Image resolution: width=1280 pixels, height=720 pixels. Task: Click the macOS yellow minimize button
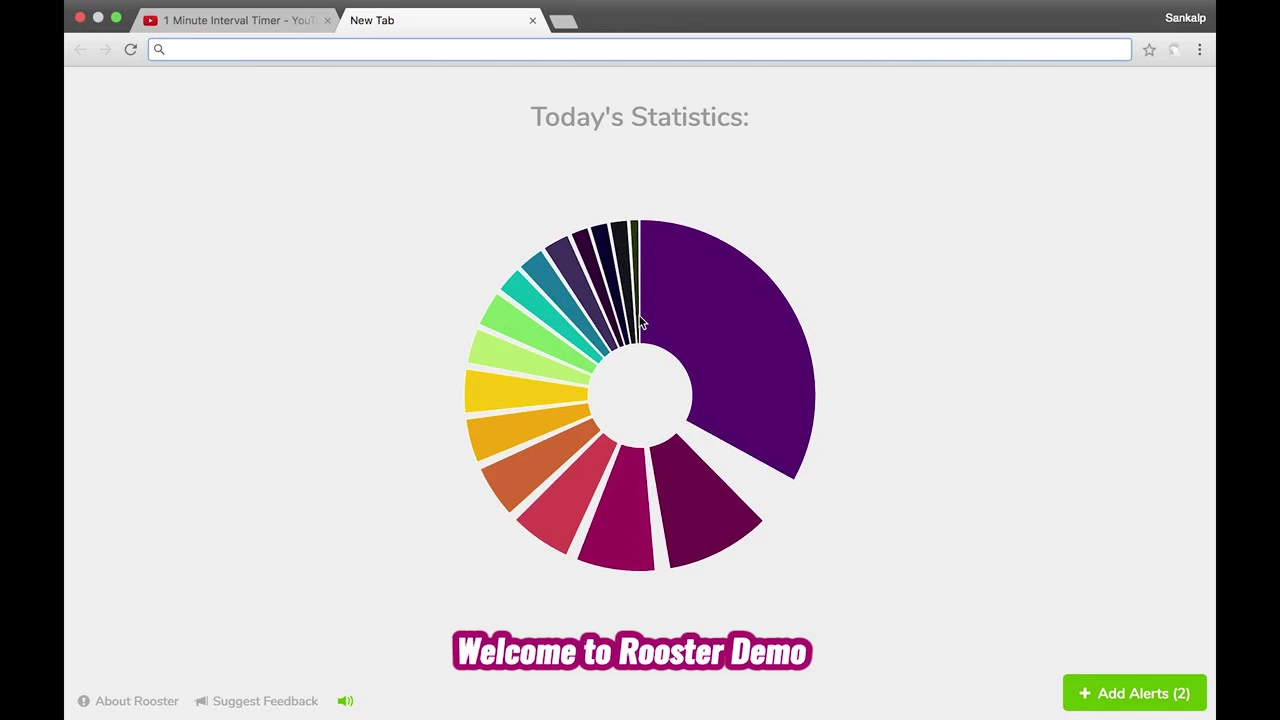(x=98, y=18)
